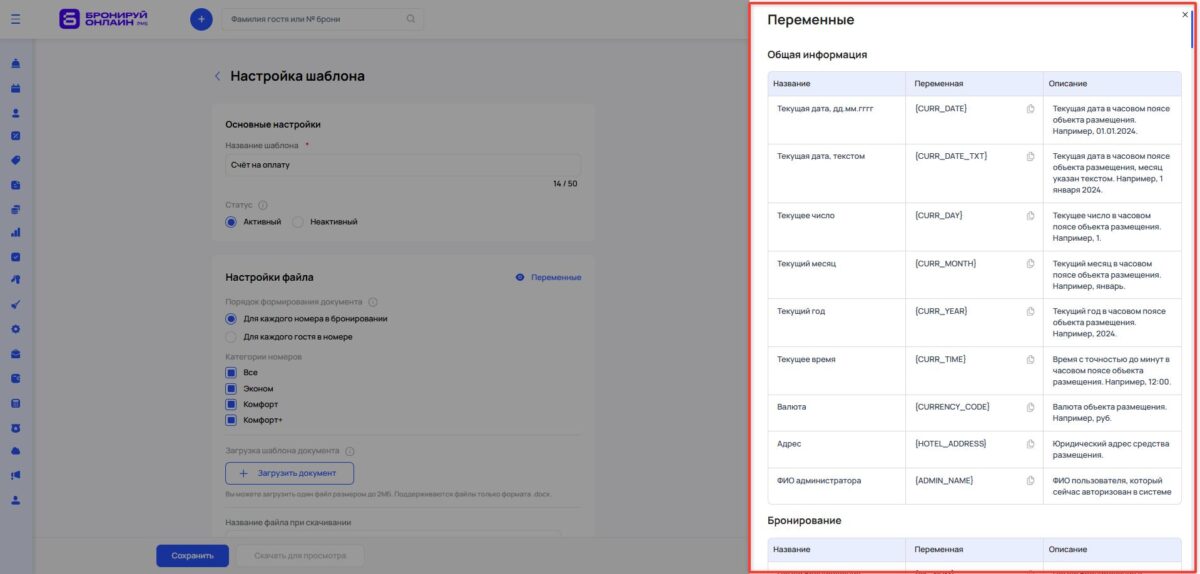
Task: Toggle the Эконом checkbox
Action: [231, 388]
